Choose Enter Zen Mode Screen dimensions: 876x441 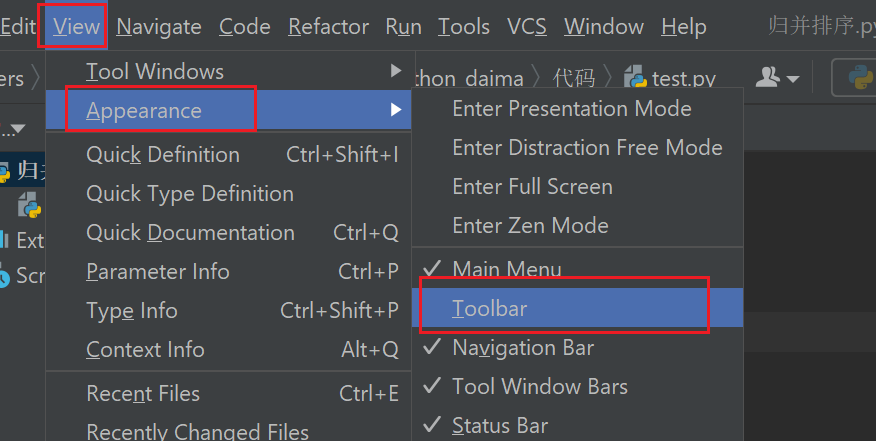tap(578, 225)
